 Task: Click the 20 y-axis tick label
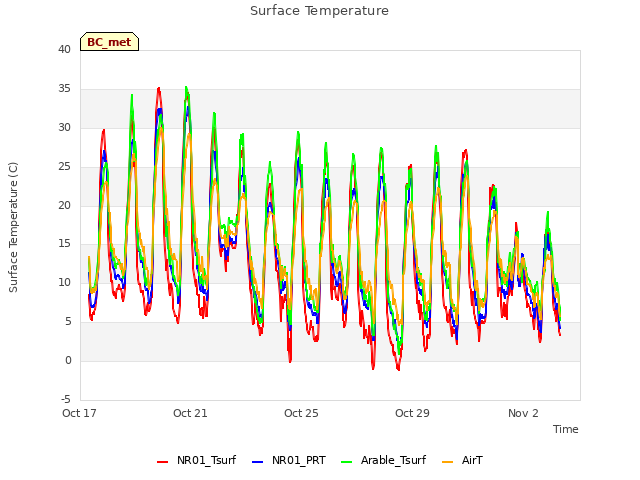pyautogui.click(x=64, y=205)
